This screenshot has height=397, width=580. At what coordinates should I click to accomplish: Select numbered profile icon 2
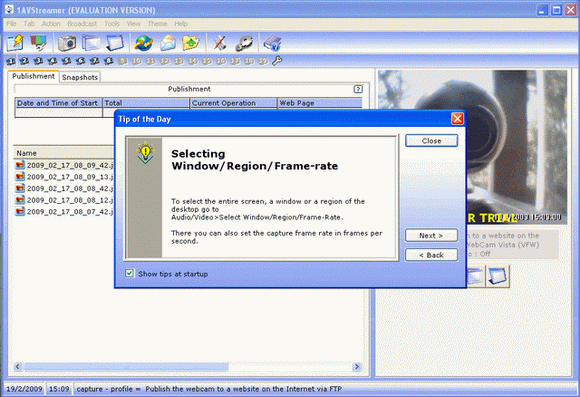pos(24,61)
